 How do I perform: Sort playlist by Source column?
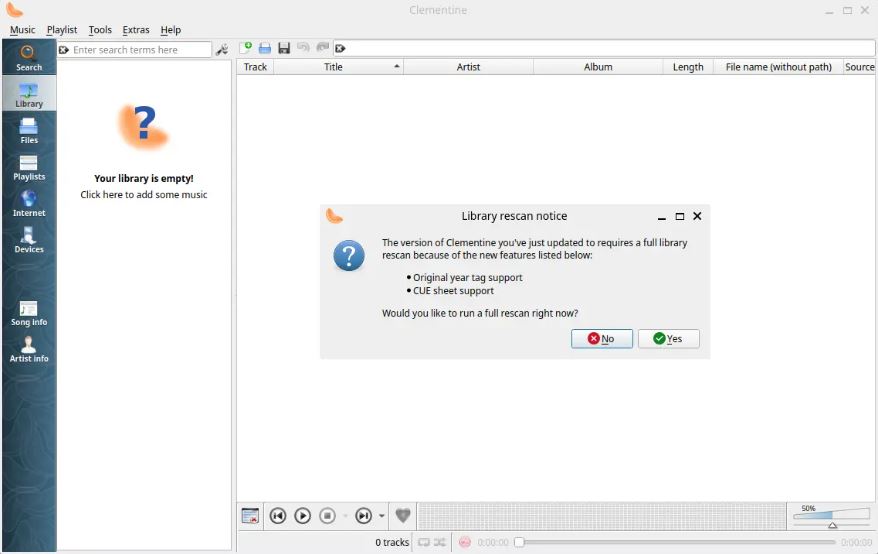[859, 67]
